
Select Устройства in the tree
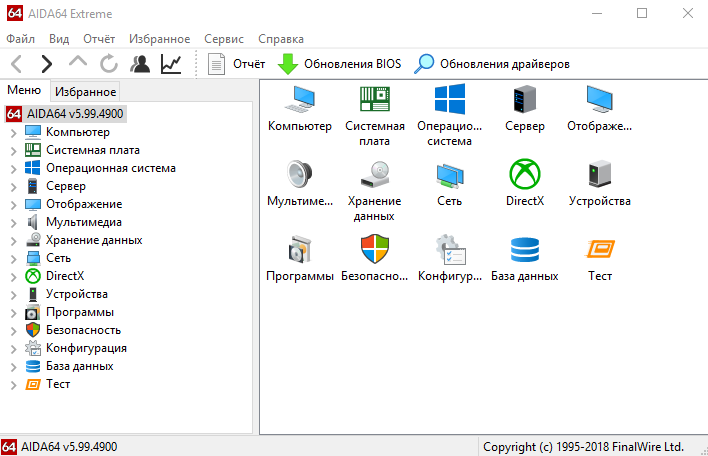pyautogui.click(x=77, y=294)
